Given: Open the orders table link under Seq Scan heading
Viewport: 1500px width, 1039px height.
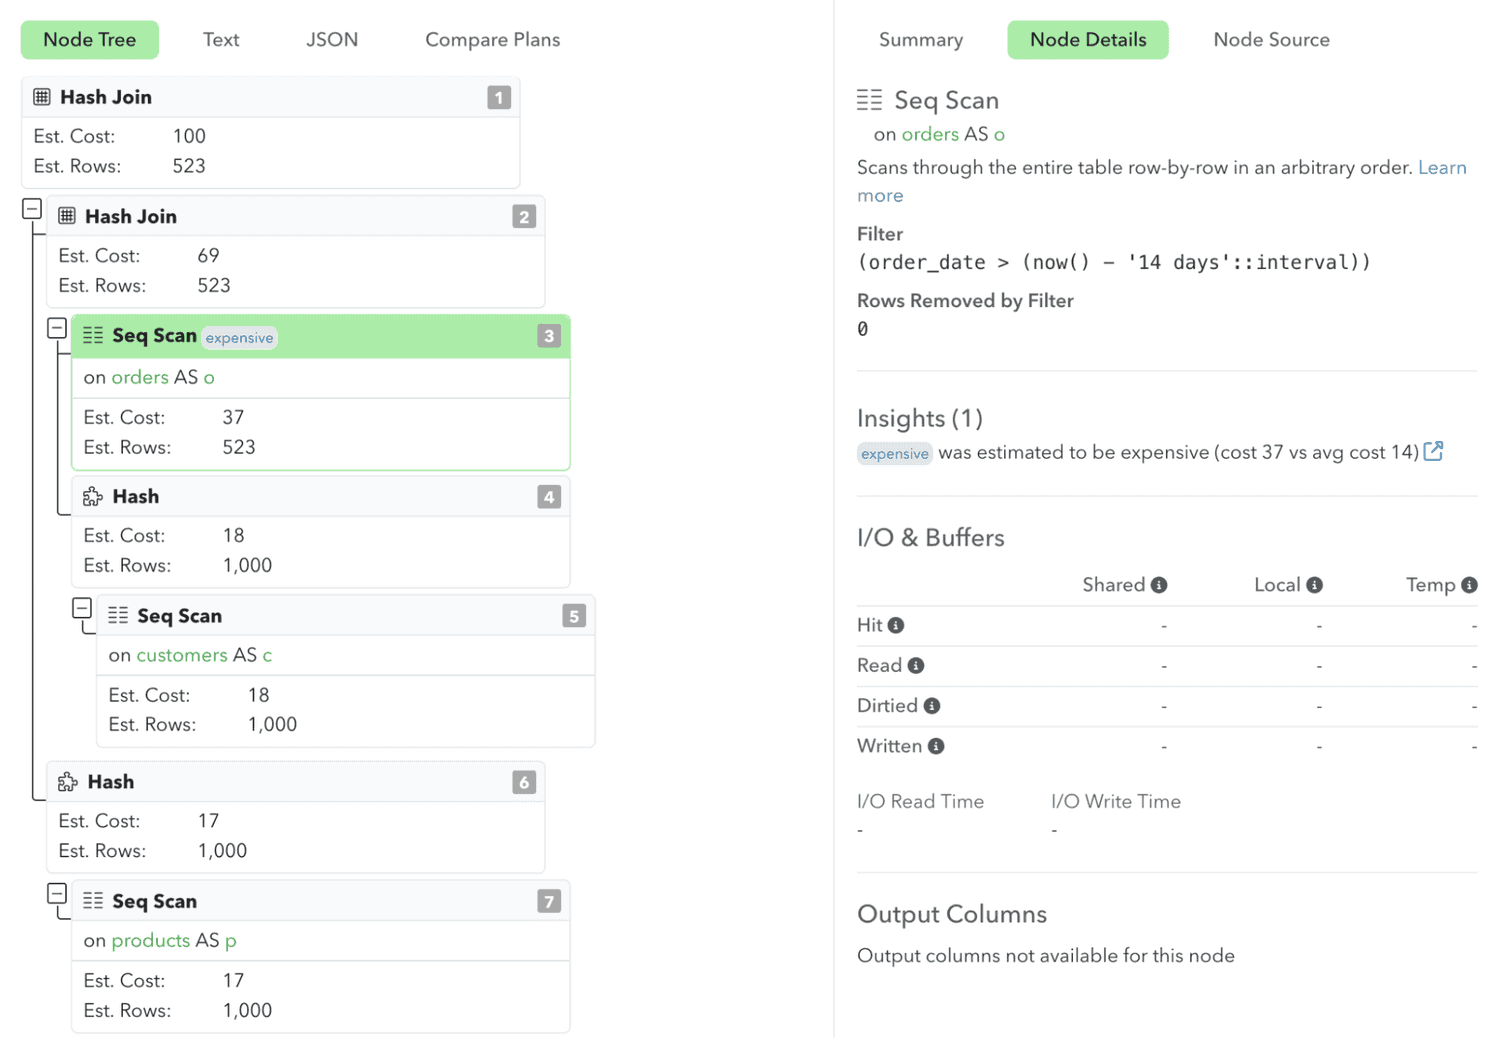Looking at the screenshot, I should 929,133.
